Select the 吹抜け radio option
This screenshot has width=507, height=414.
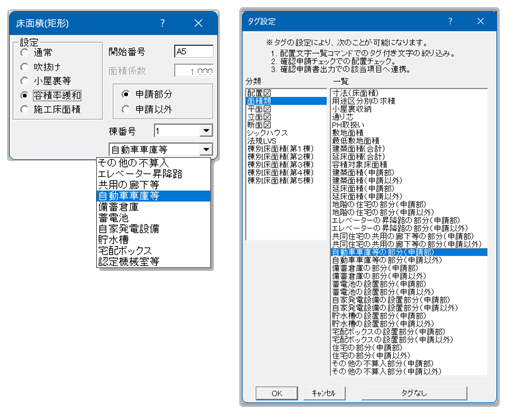point(24,67)
